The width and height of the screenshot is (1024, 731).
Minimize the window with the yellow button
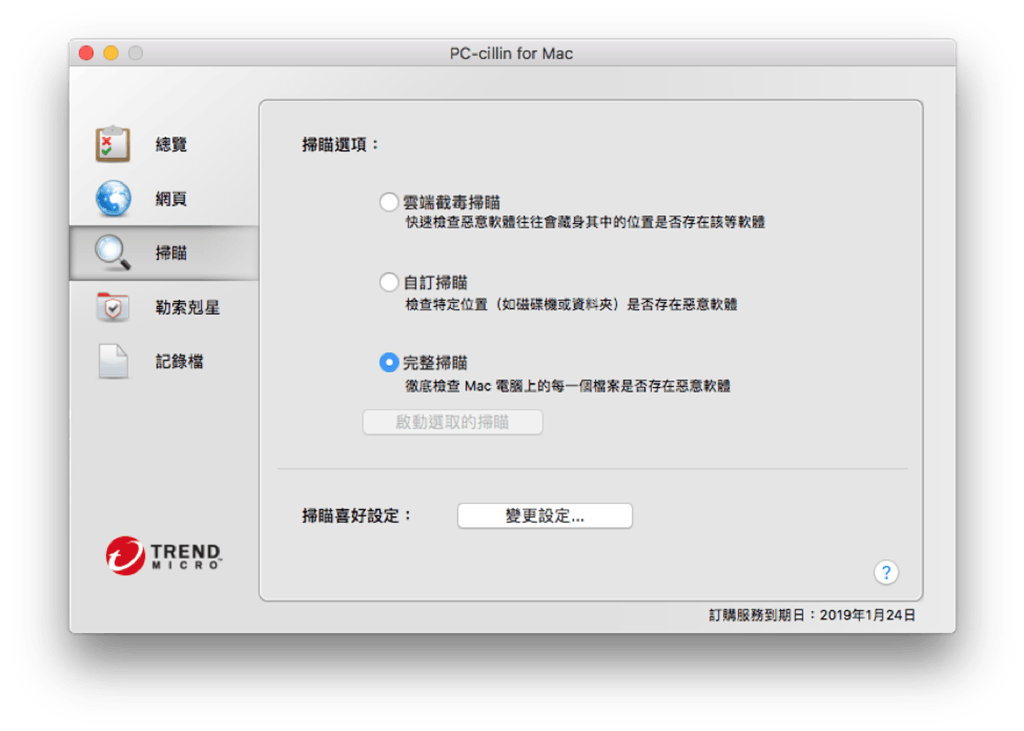[x=111, y=53]
